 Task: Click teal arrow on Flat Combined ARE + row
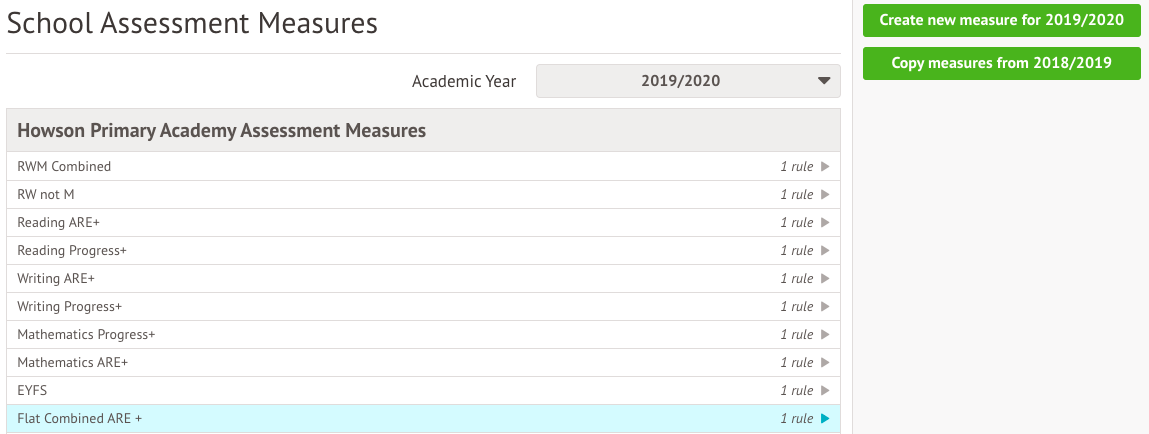825,419
